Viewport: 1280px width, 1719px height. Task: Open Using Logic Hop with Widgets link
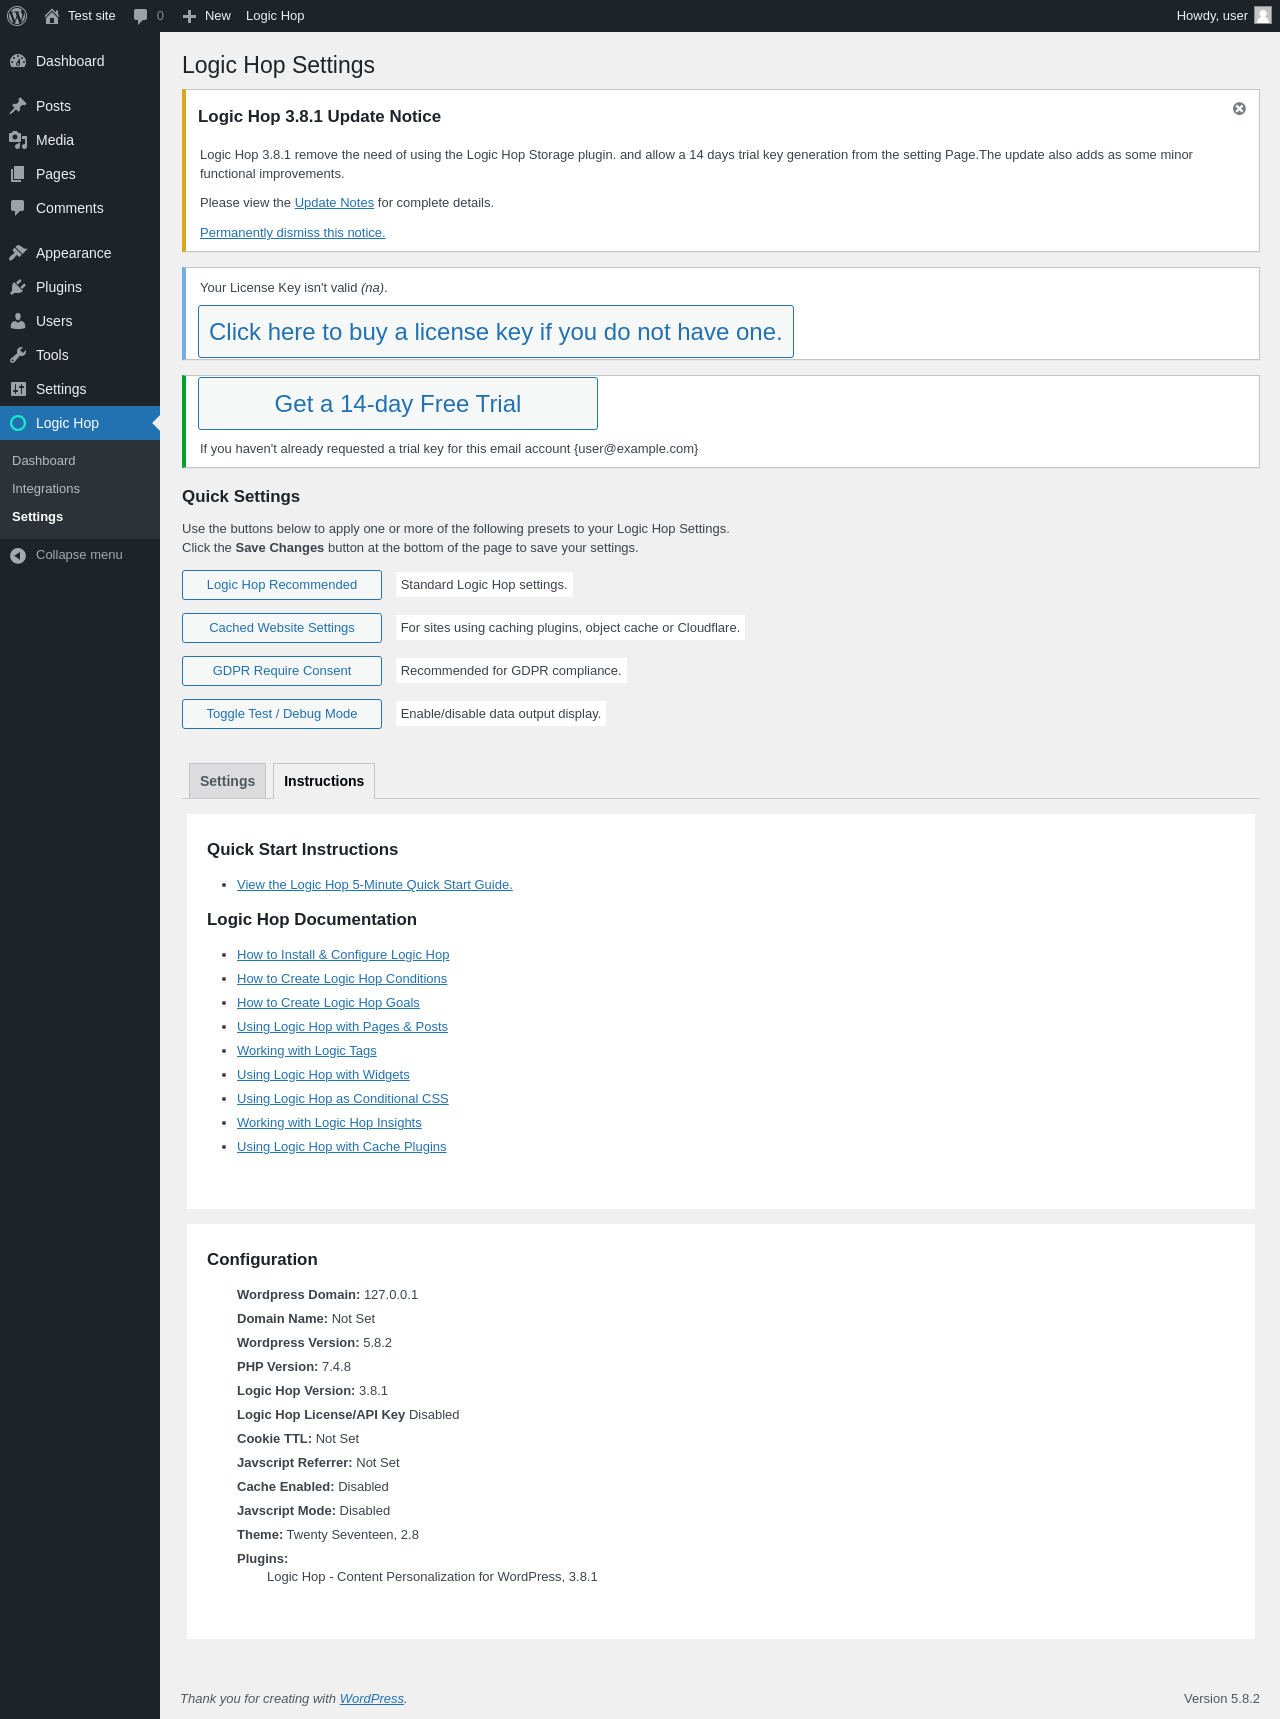pos(323,1075)
